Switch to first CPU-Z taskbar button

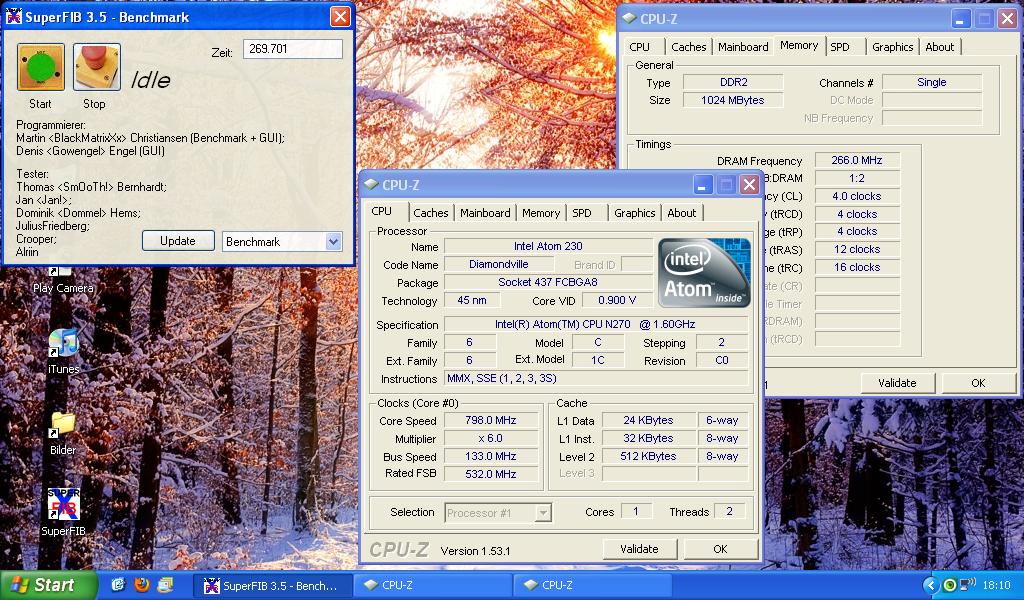432,586
